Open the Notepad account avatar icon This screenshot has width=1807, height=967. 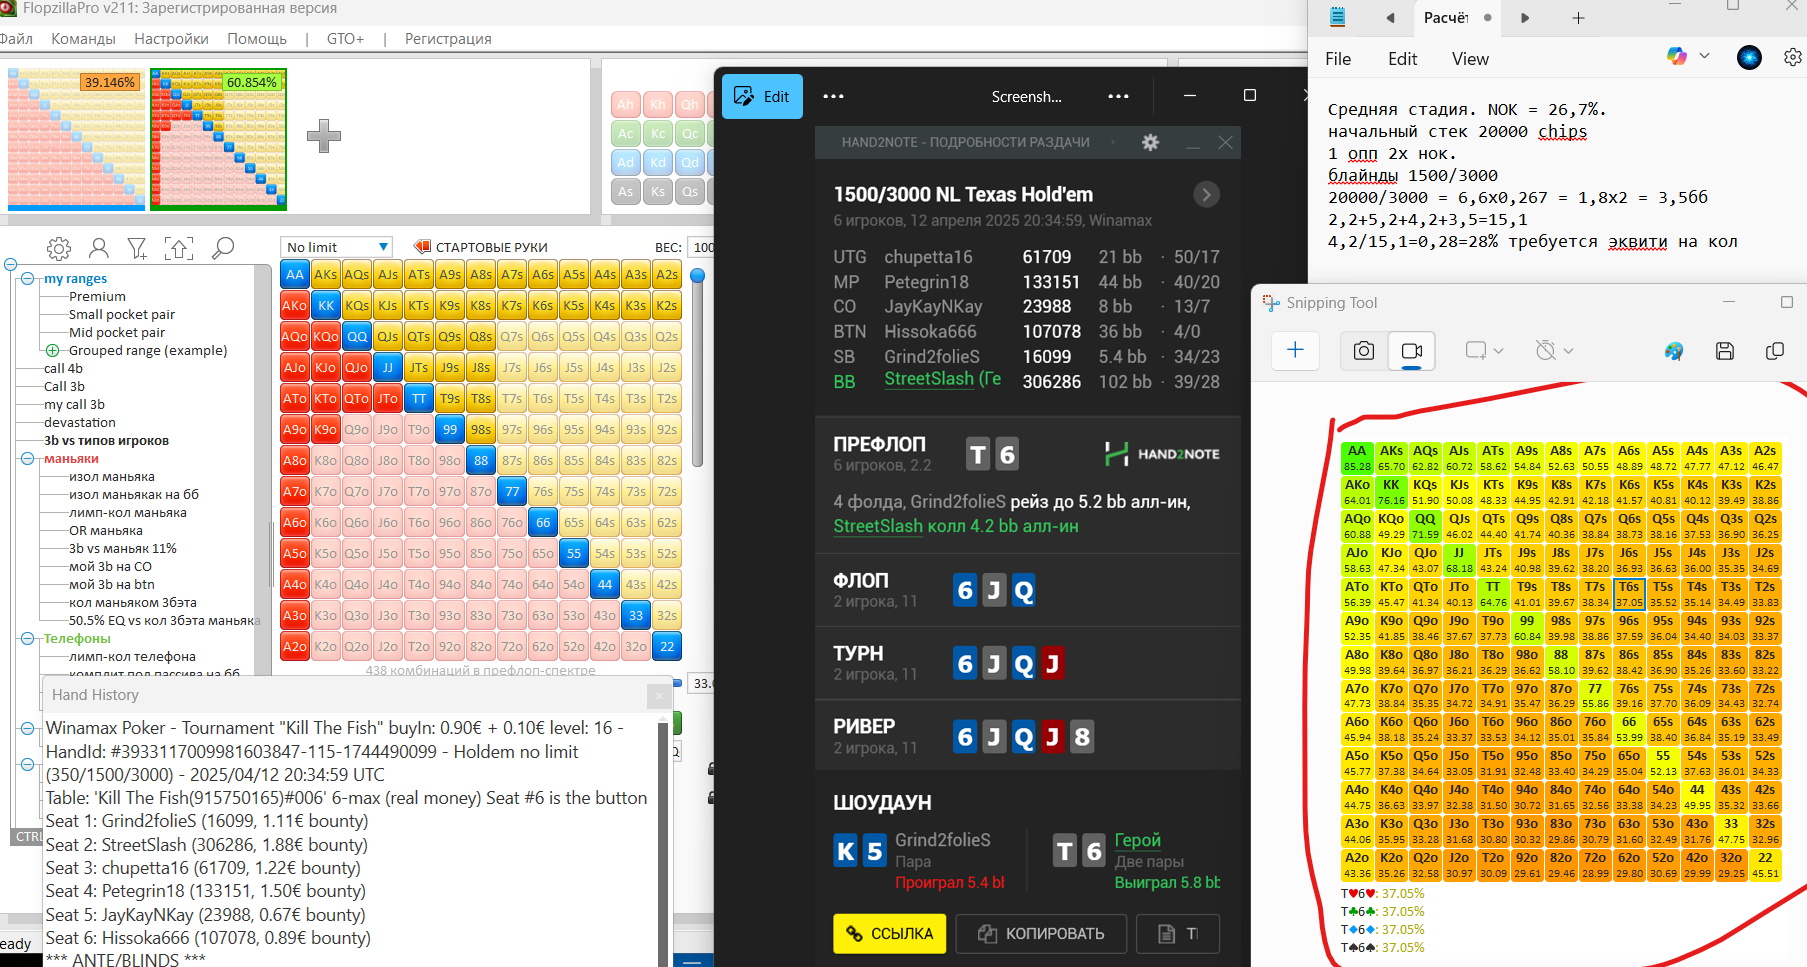(1749, 58)
